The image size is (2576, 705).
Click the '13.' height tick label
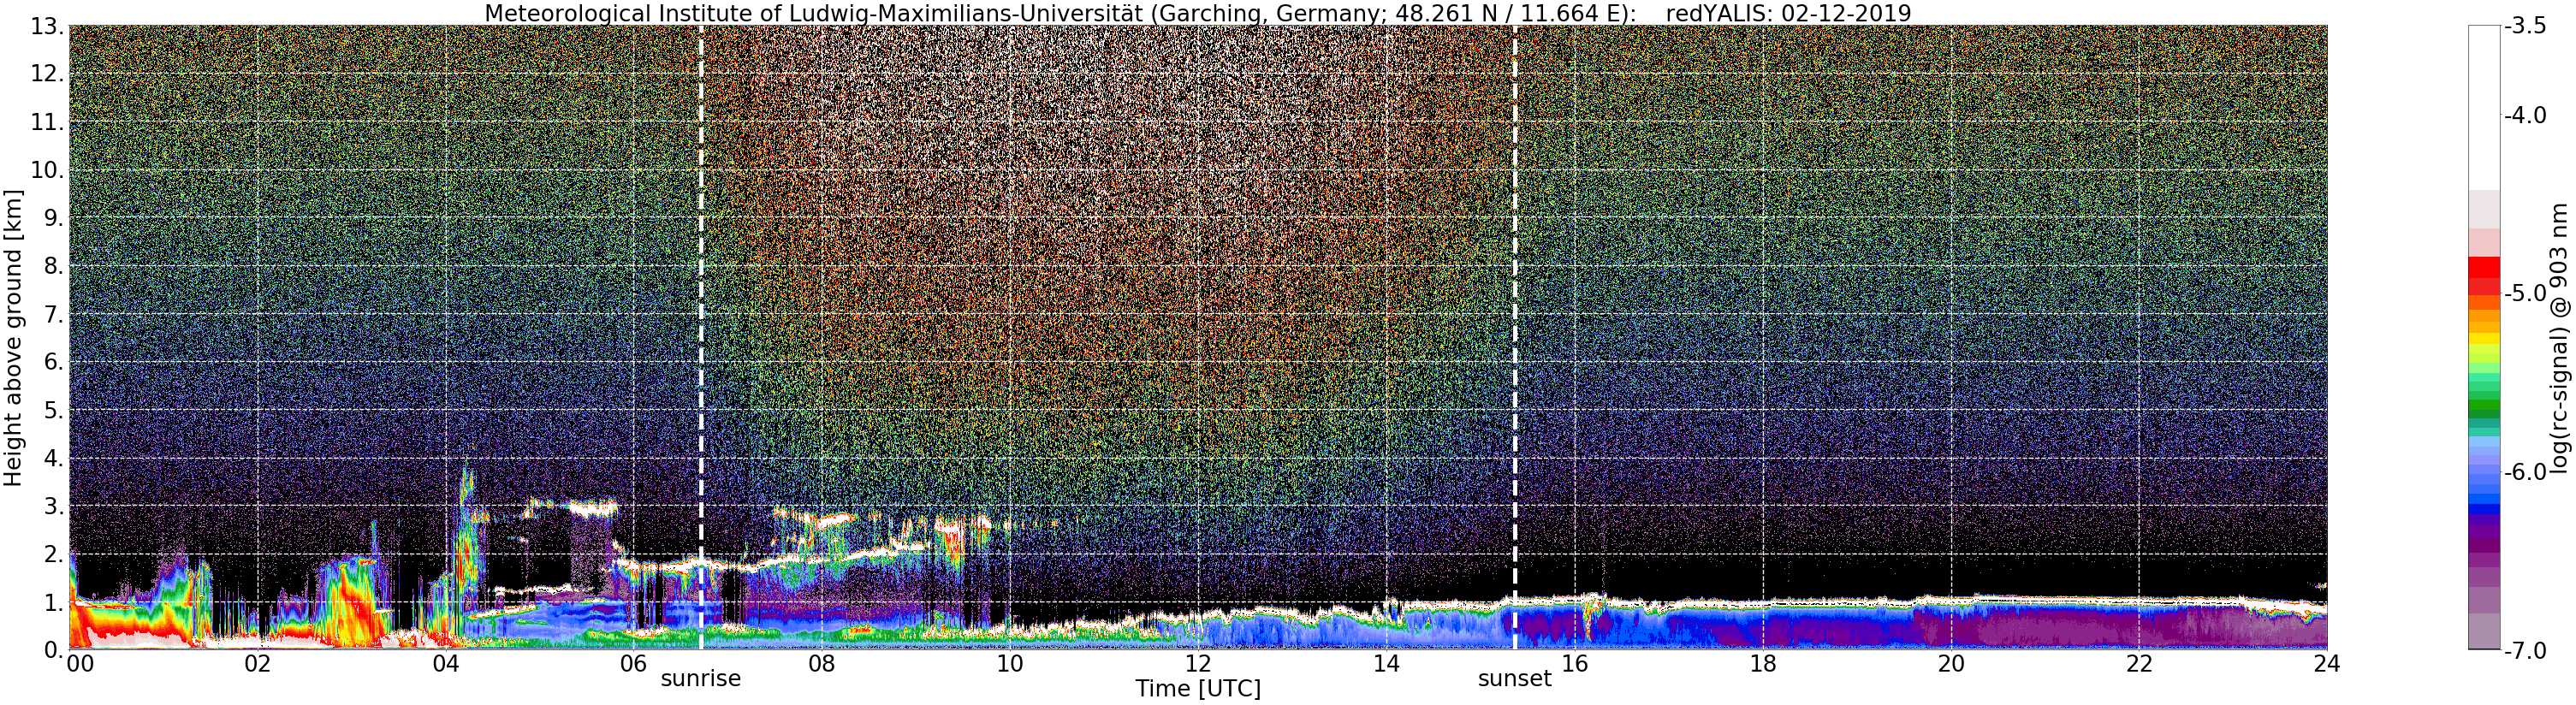click(47, 27)
